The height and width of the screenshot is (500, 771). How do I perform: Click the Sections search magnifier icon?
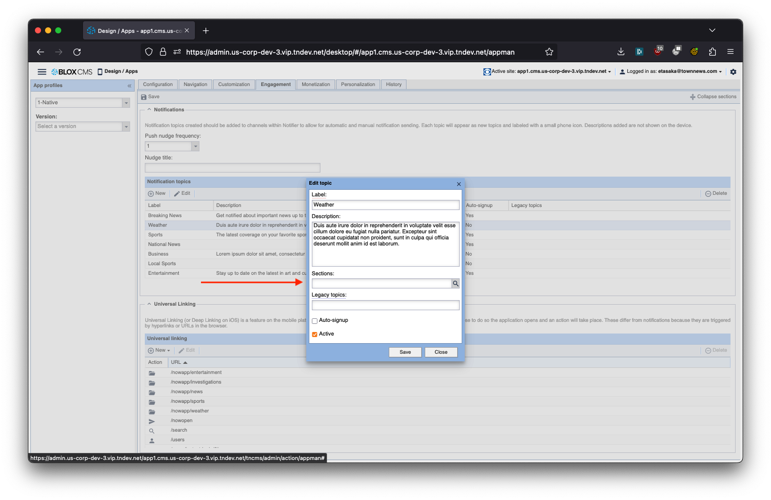(x=455, y=284)
